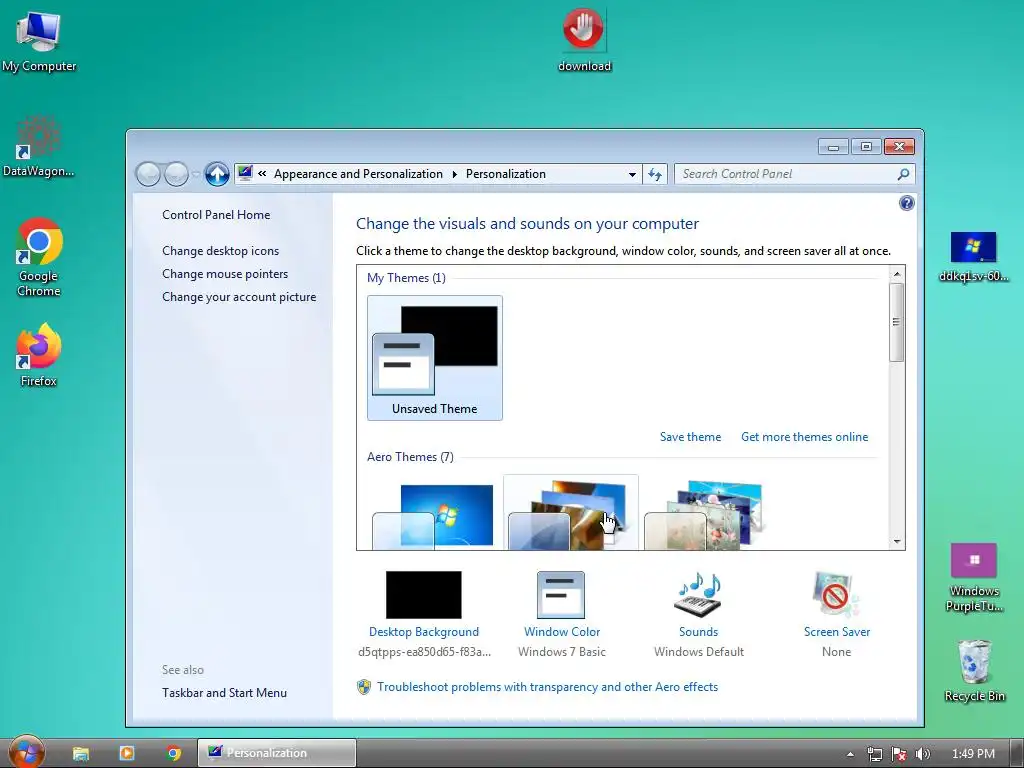1024x768 pixels.
Task: Open Taskbar and Start Menu link
Action: tap(225, 693)
